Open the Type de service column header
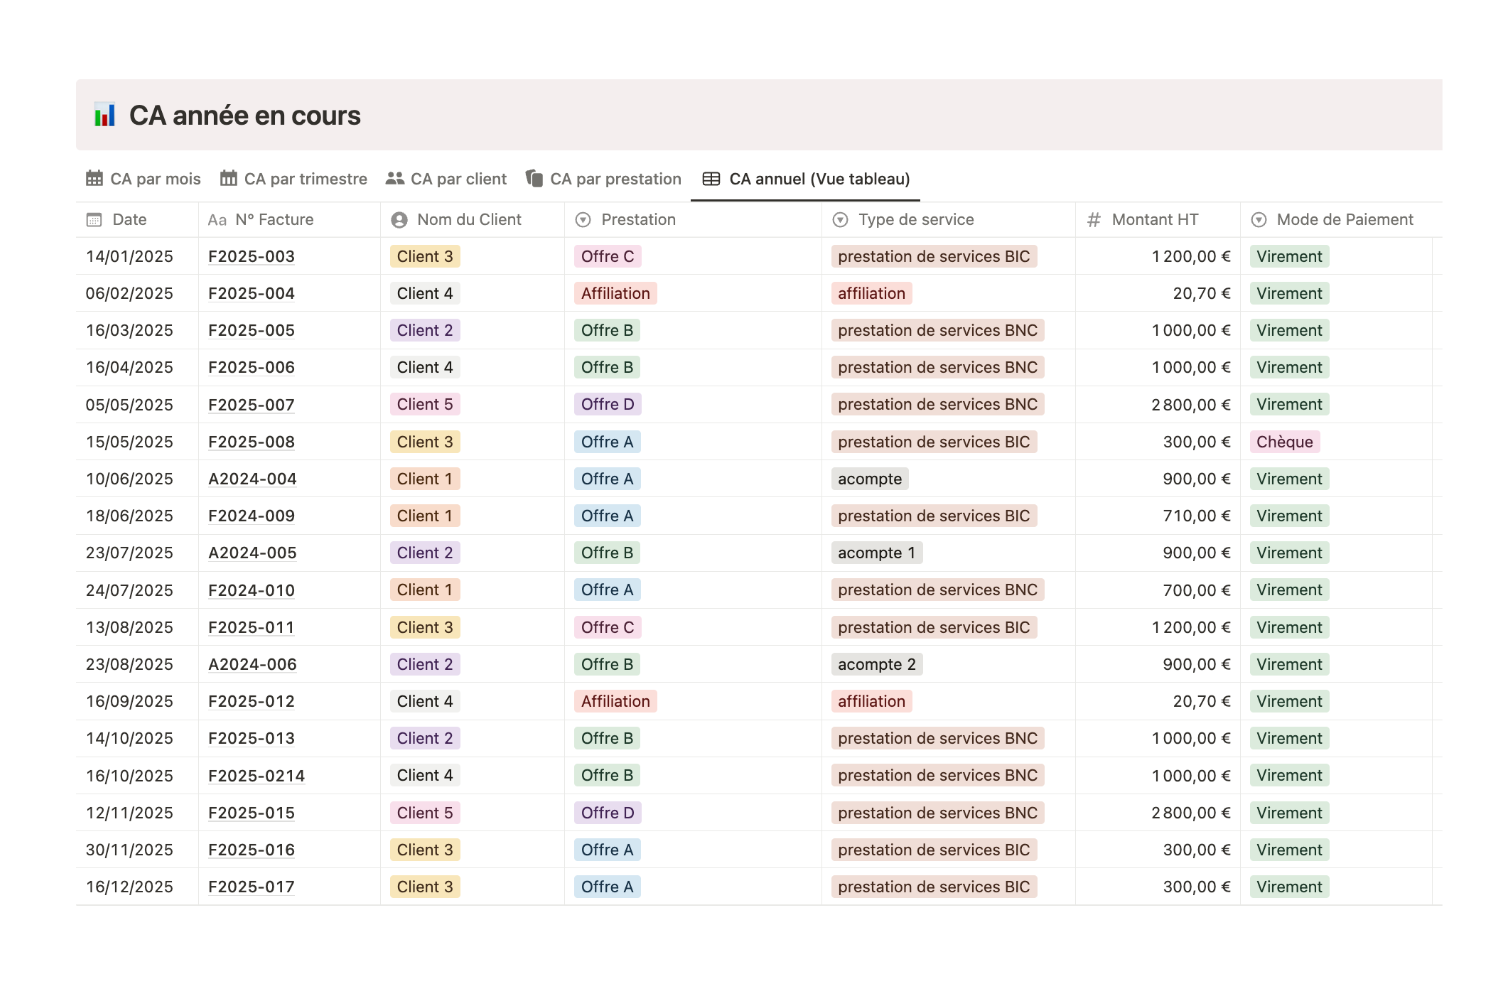 pyautogui.click(x=948, y=220)
